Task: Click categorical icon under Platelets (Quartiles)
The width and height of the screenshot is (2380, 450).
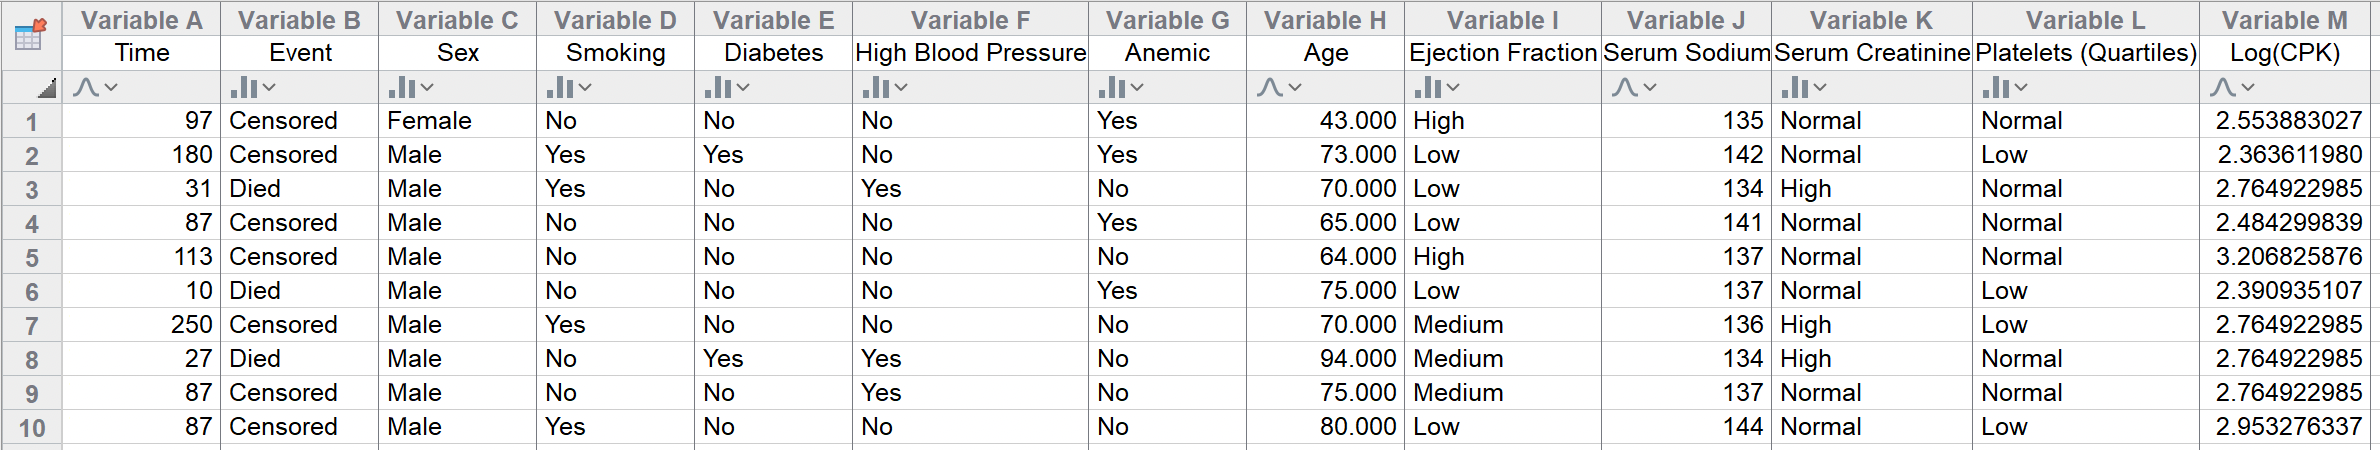Action: click(x=1996, y=88)
